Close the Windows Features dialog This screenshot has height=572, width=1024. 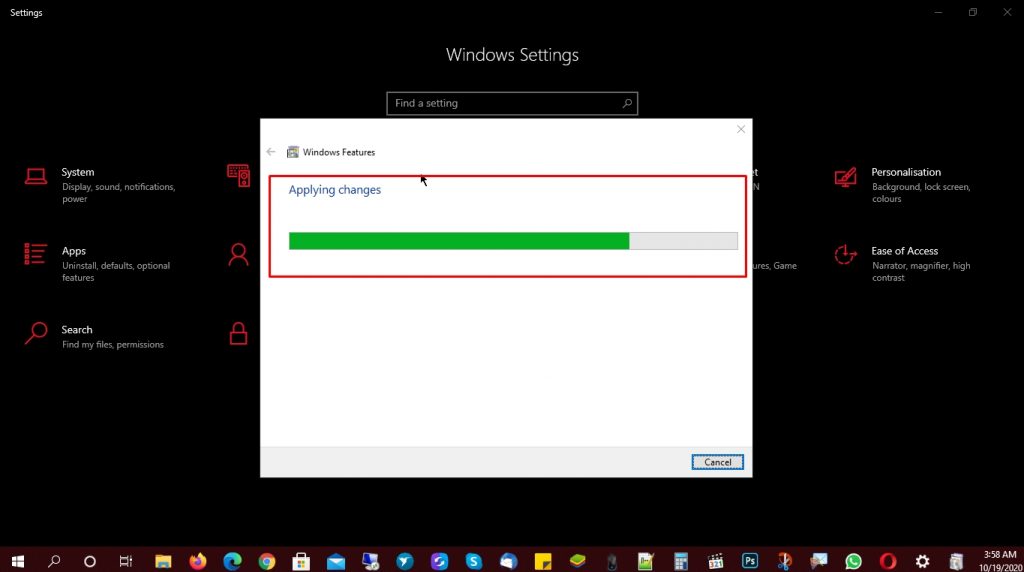[741, 129]
